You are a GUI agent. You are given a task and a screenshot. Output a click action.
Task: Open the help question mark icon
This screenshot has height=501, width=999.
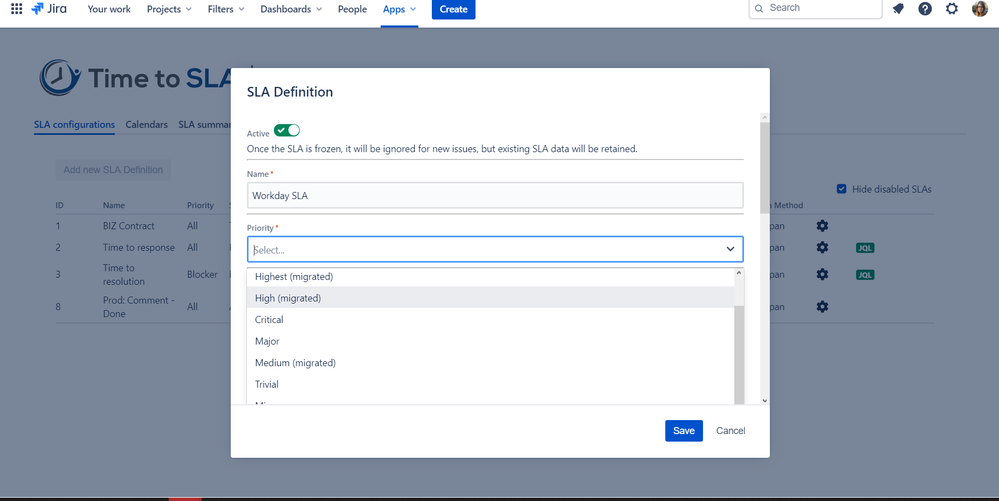tap(925, 9)
